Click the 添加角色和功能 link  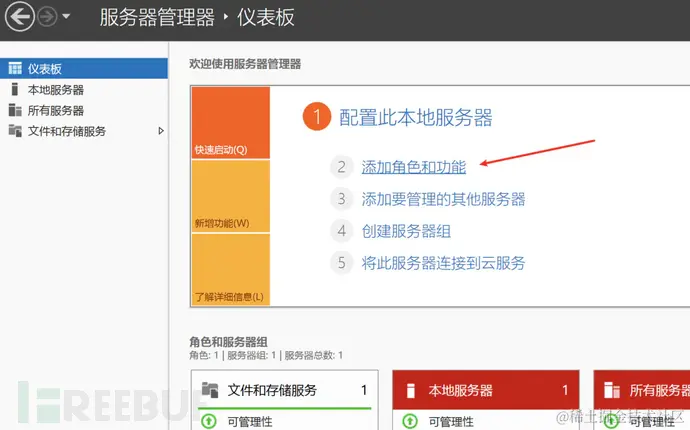tap(414, 167)
